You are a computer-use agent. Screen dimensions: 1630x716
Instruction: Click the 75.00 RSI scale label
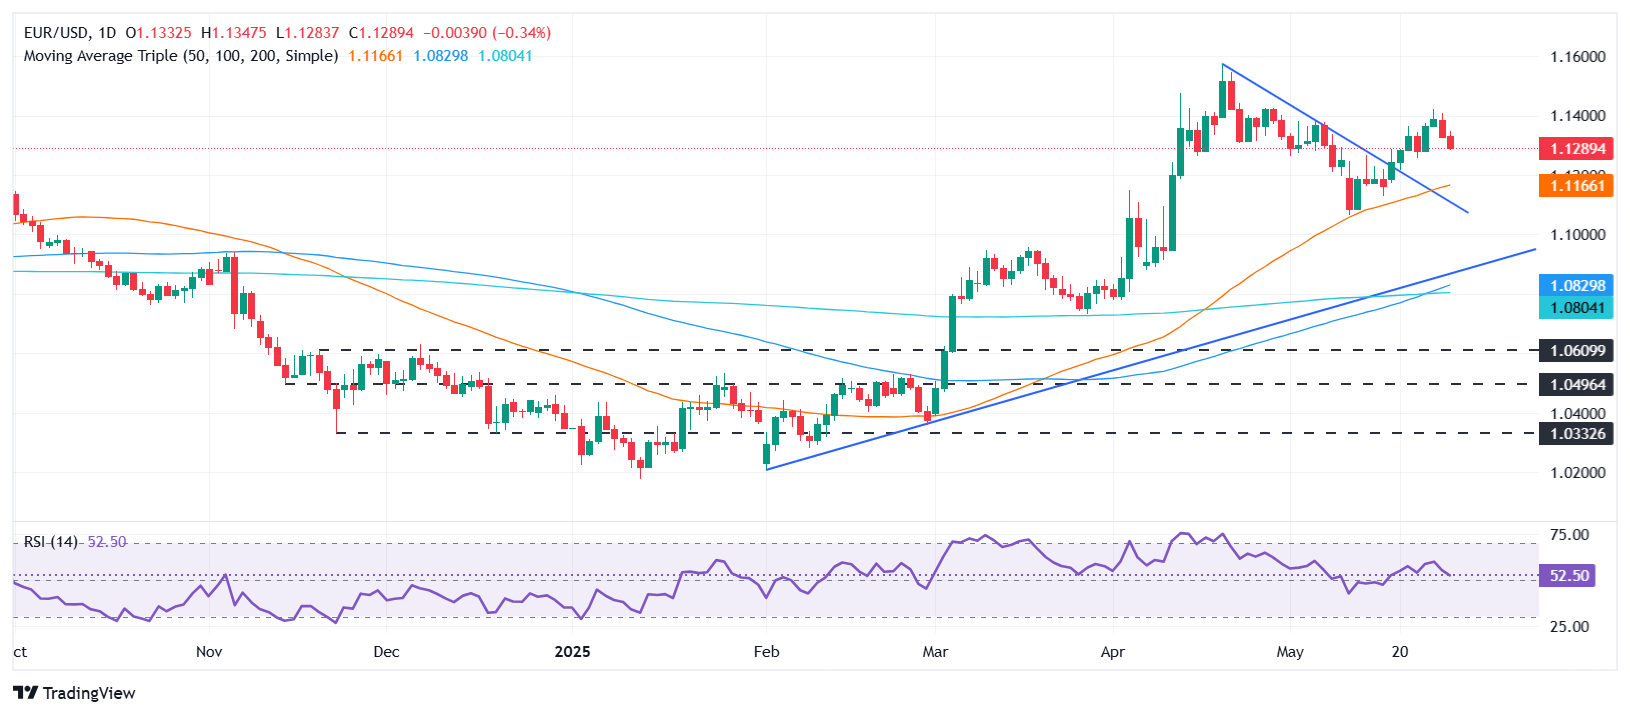[1569, 535]
